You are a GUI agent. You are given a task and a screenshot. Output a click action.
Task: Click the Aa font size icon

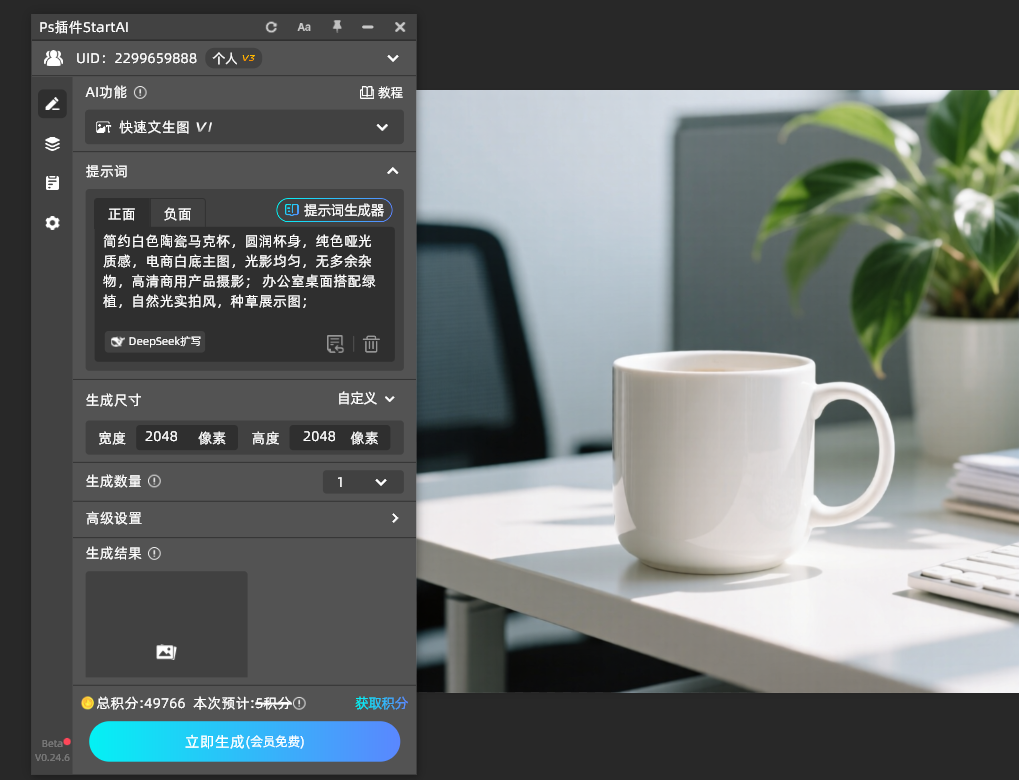(304, 27)
